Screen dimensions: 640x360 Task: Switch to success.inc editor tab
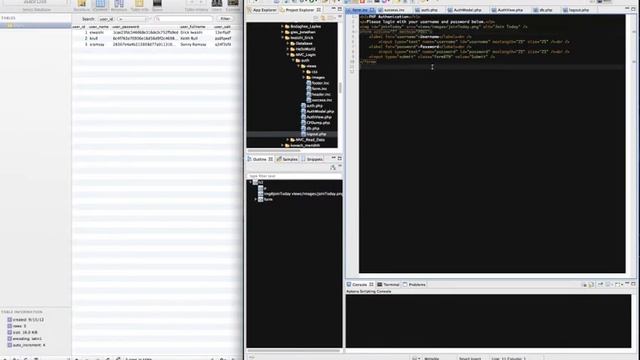click(391, 10)
